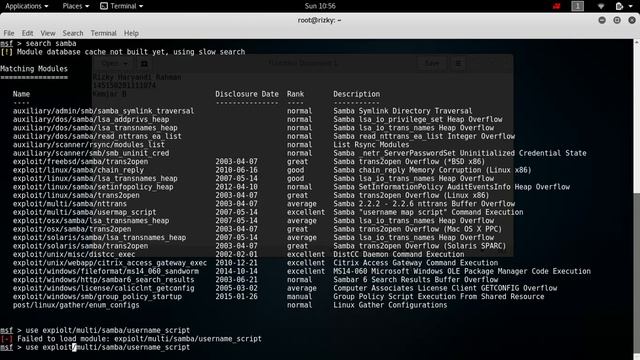Click 'auxiliary/dos/samba/lsa_addprivs_heap' row

tap(258, 119)
